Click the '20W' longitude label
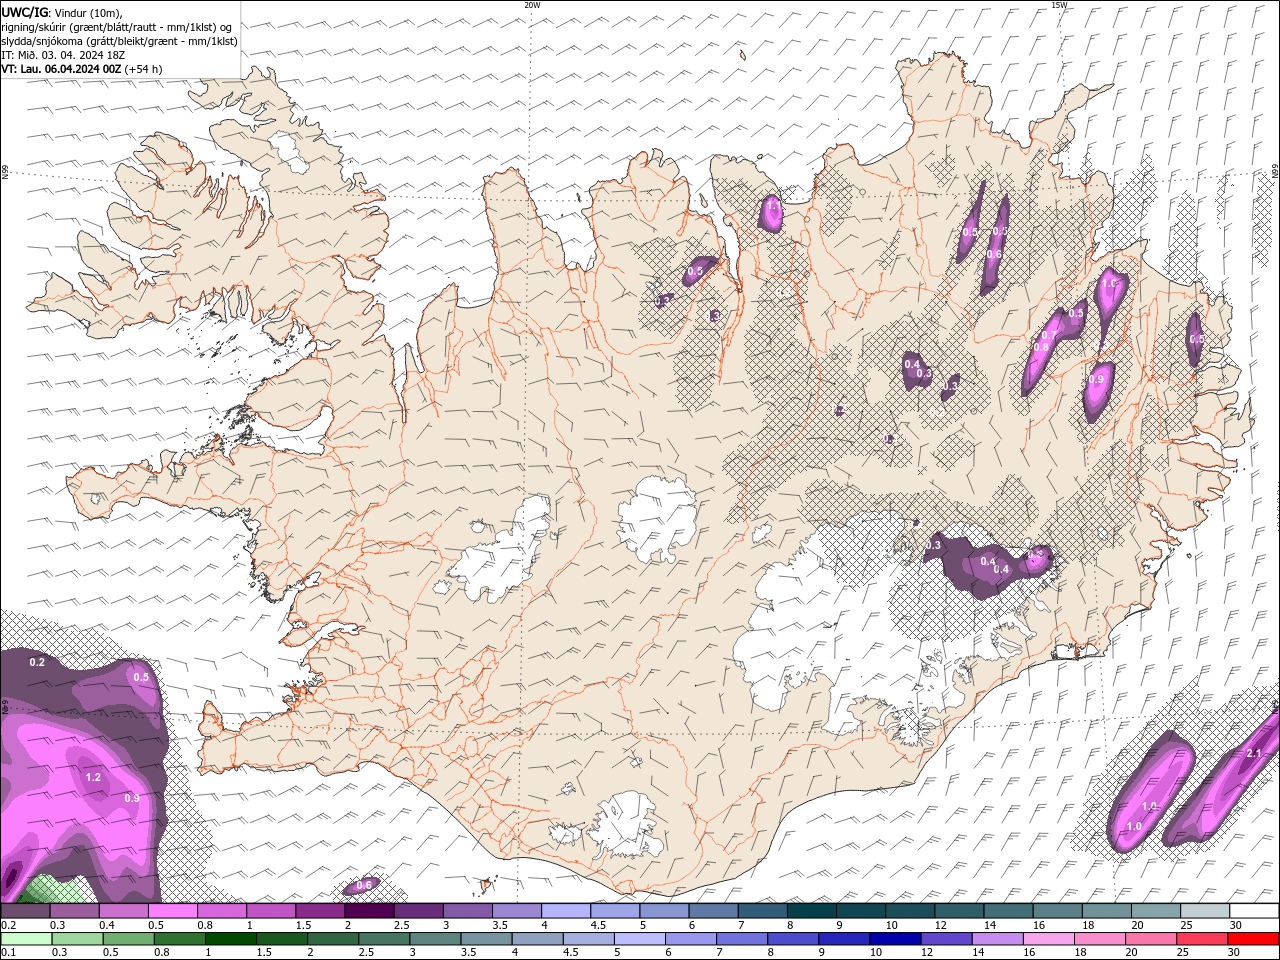Screen dimensions: 1280x960 click(532, 5)
